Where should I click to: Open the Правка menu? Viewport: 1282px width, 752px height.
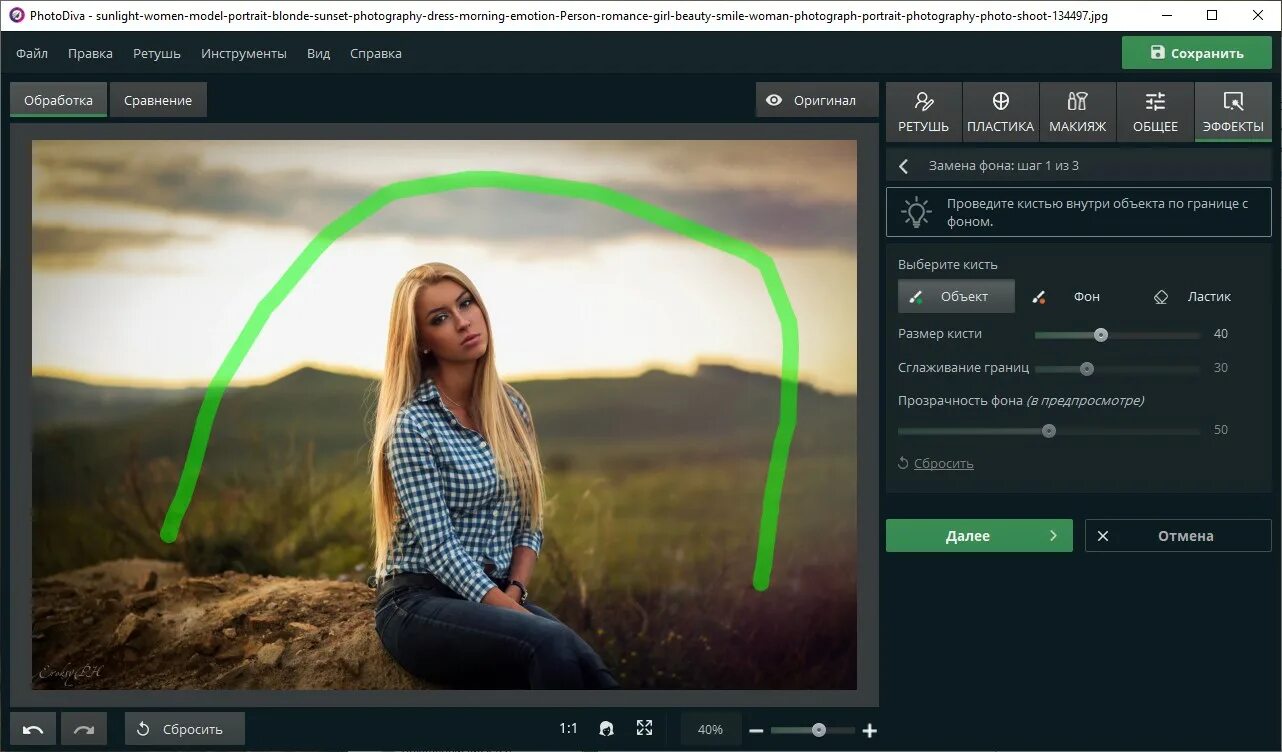pos(90,53)
